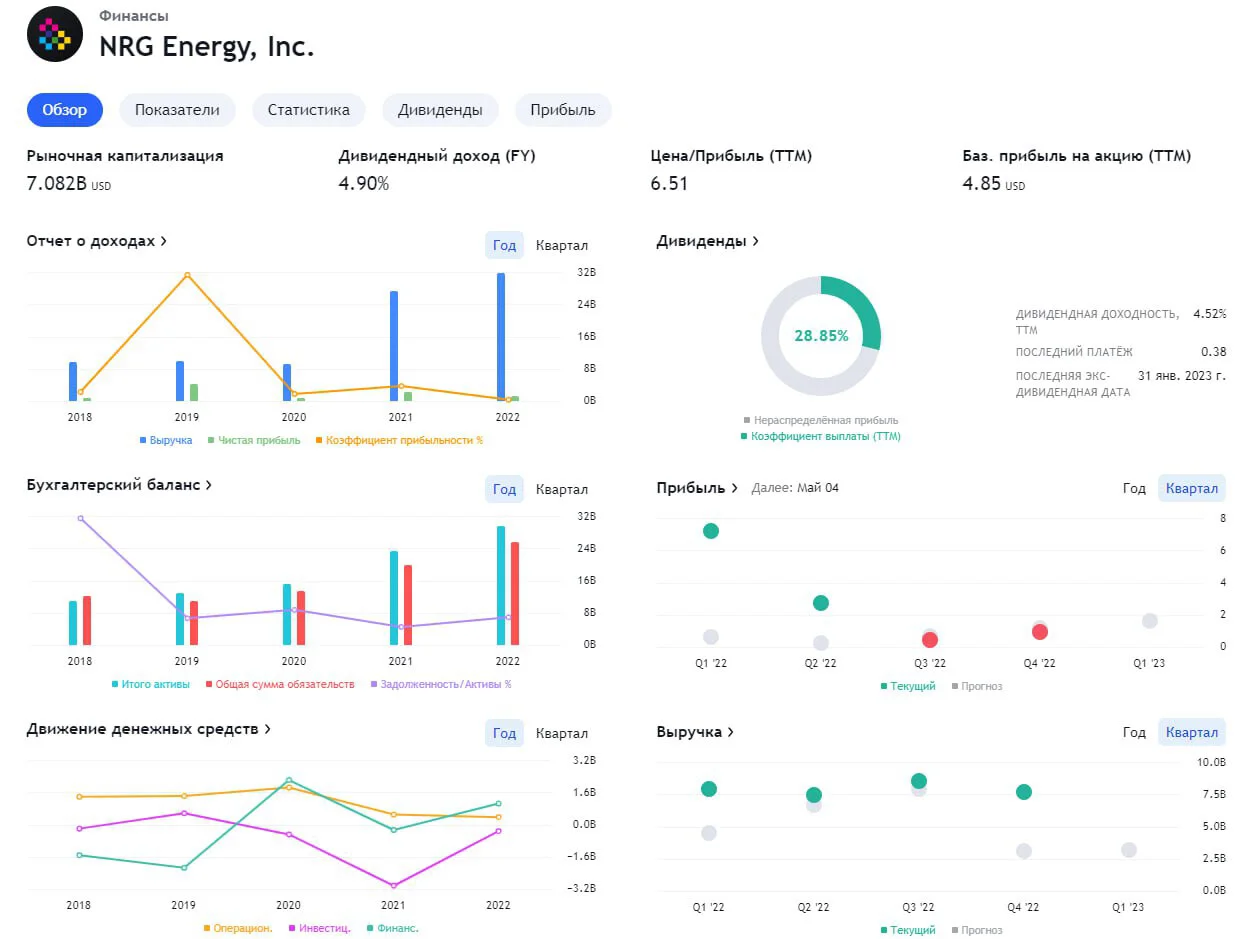The image size is (1235, 939).
Task: Open the Прибыль chart section heading
Action: 697,488
